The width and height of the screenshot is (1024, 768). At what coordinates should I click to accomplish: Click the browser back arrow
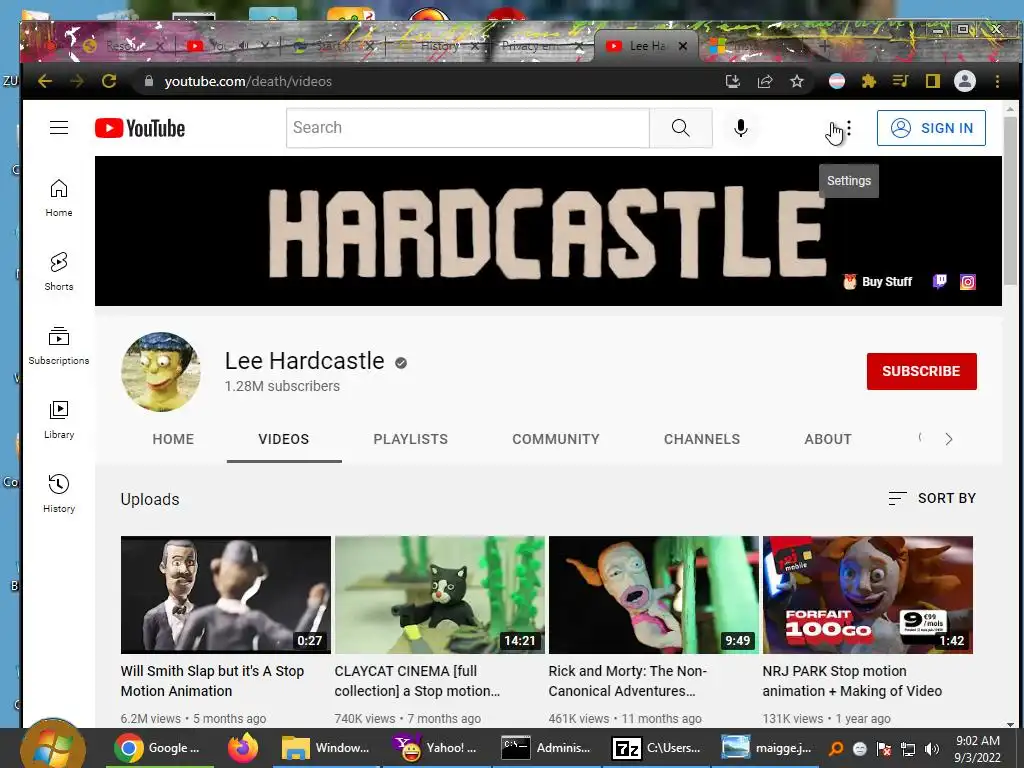click(x=44, y=81)
